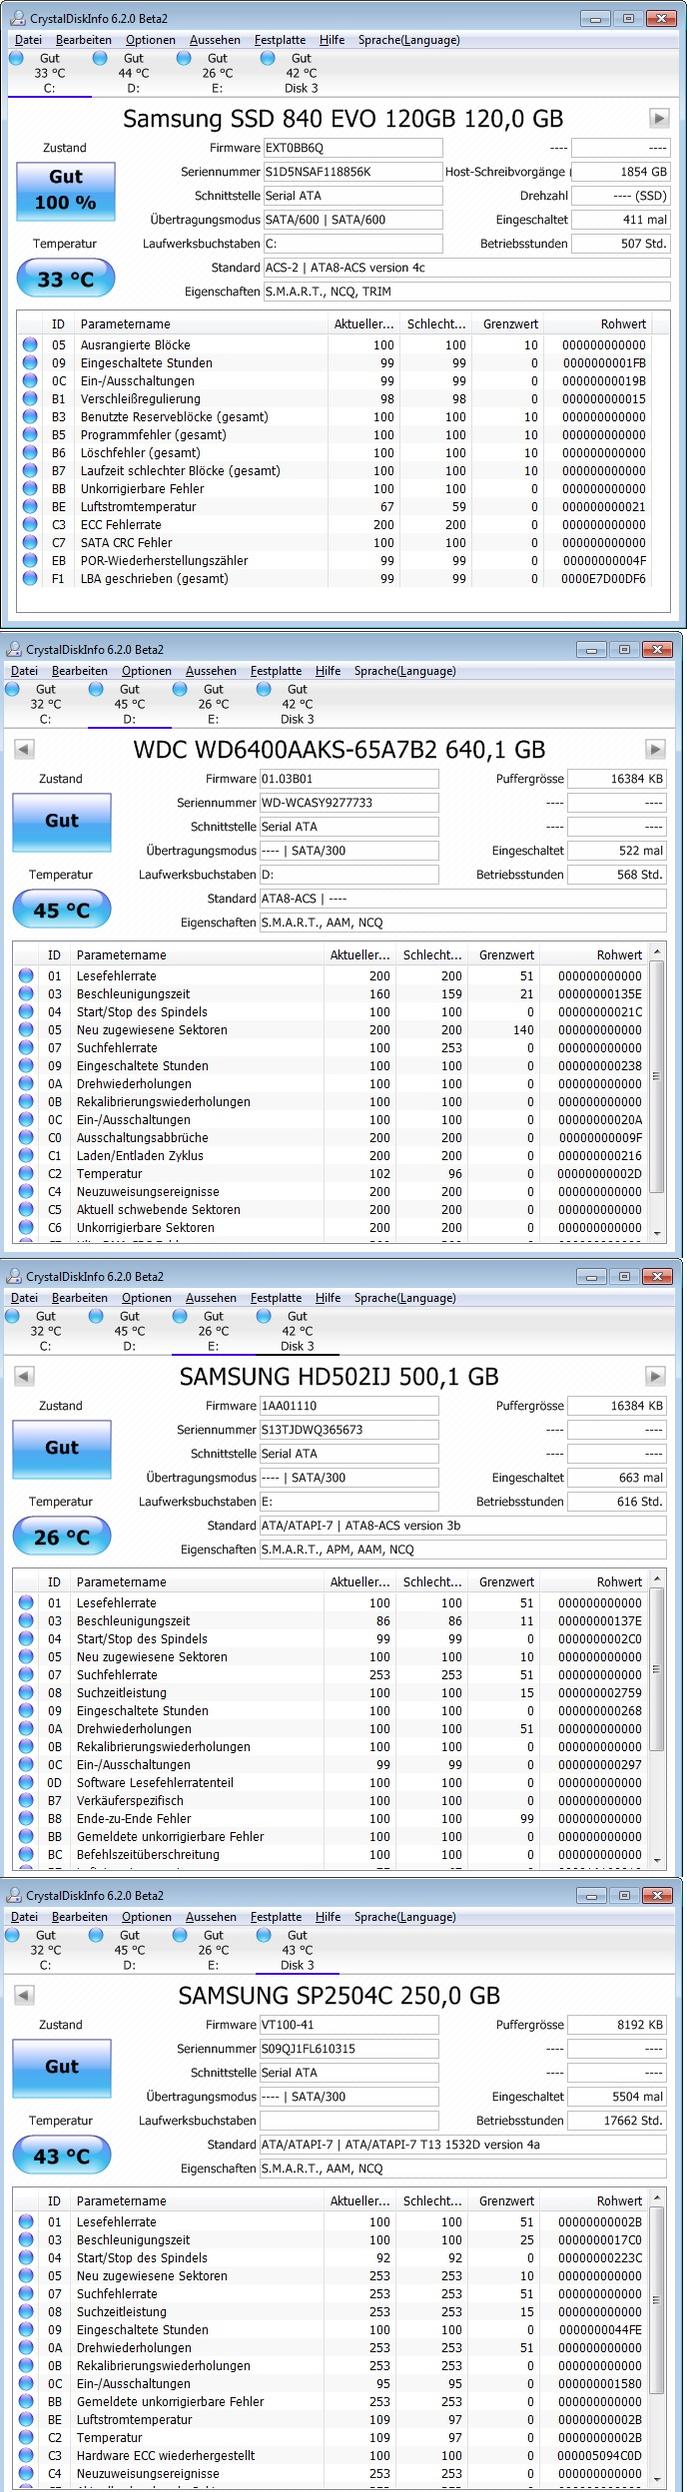The image size is (687, 2492).
Task: Open Festplatte menu in the Samsung SSD 840 EVO window
Action: pos(280,40)
